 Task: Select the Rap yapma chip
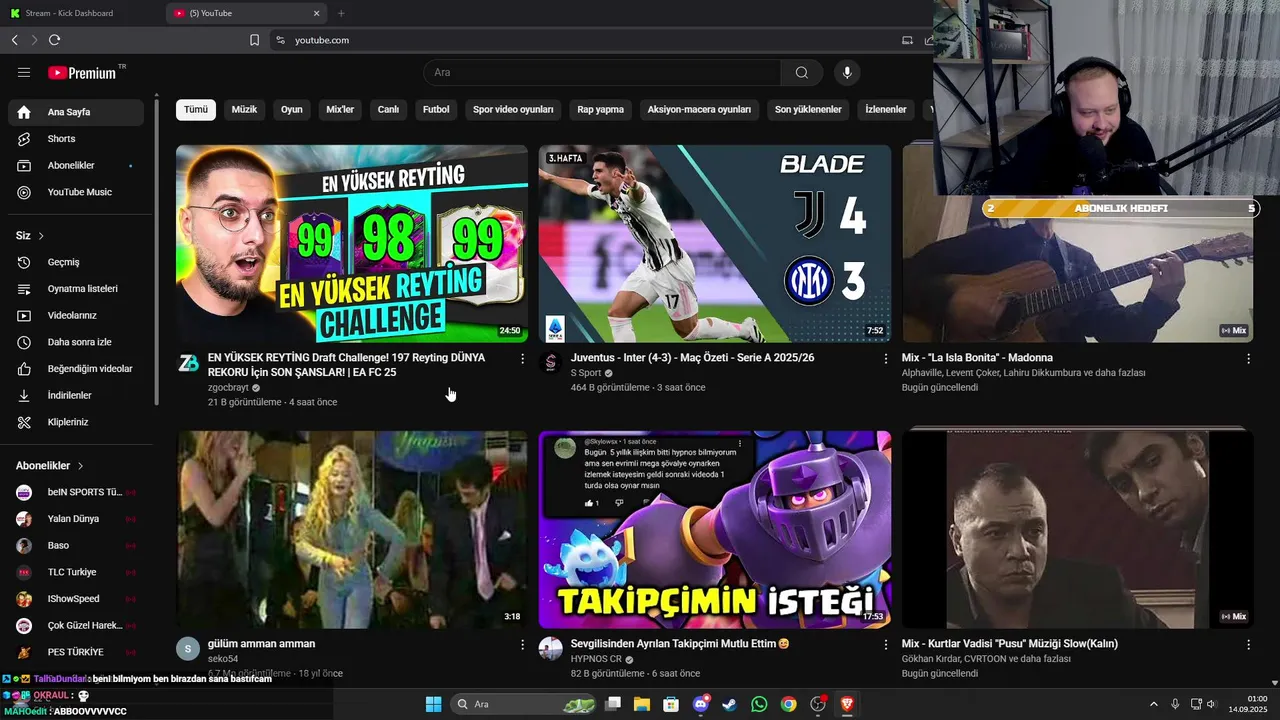click(x=600, y=110)
